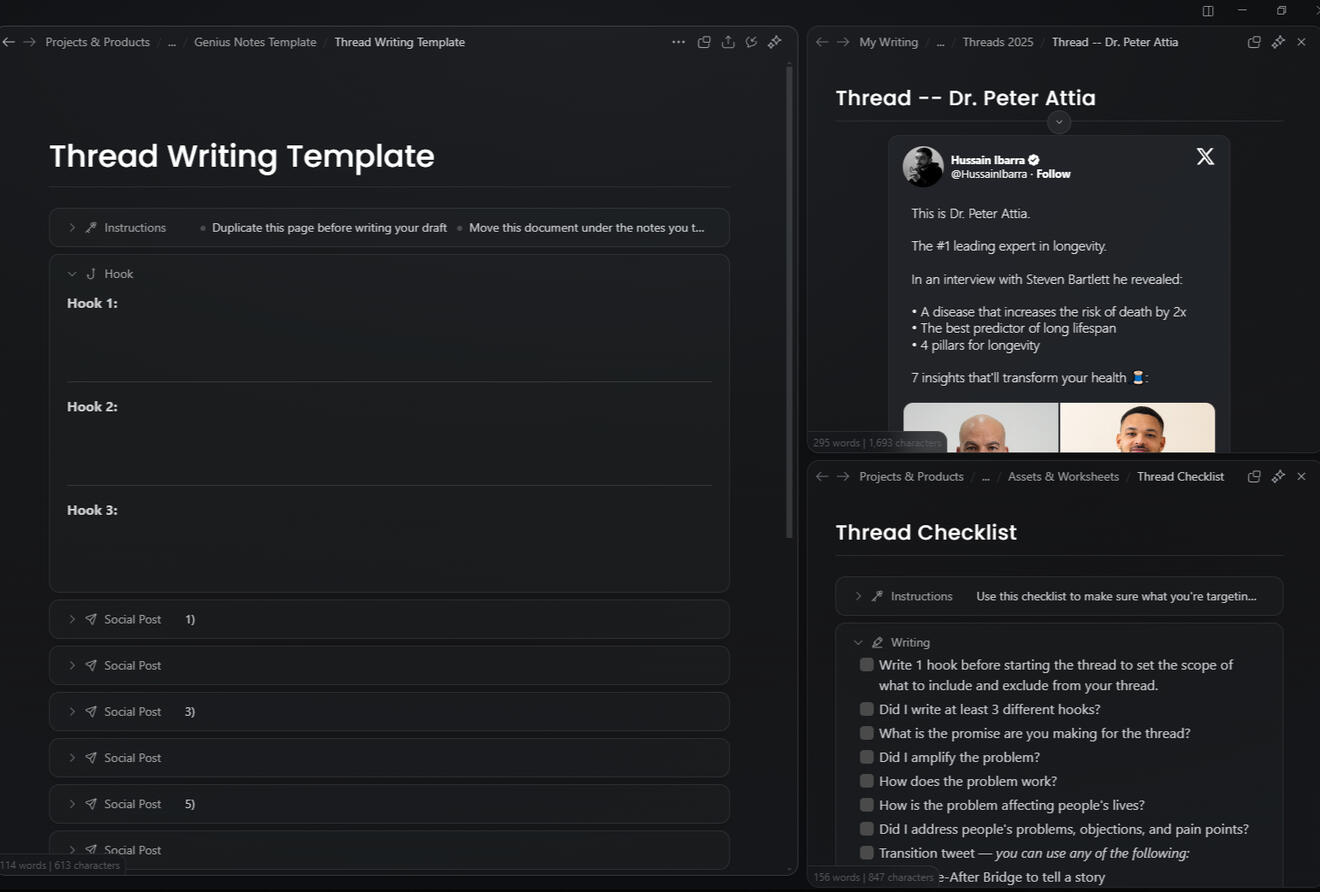Check 'Did I write at least 3 different hooks?'
The image size is (1320, 892).
point(867,709)
